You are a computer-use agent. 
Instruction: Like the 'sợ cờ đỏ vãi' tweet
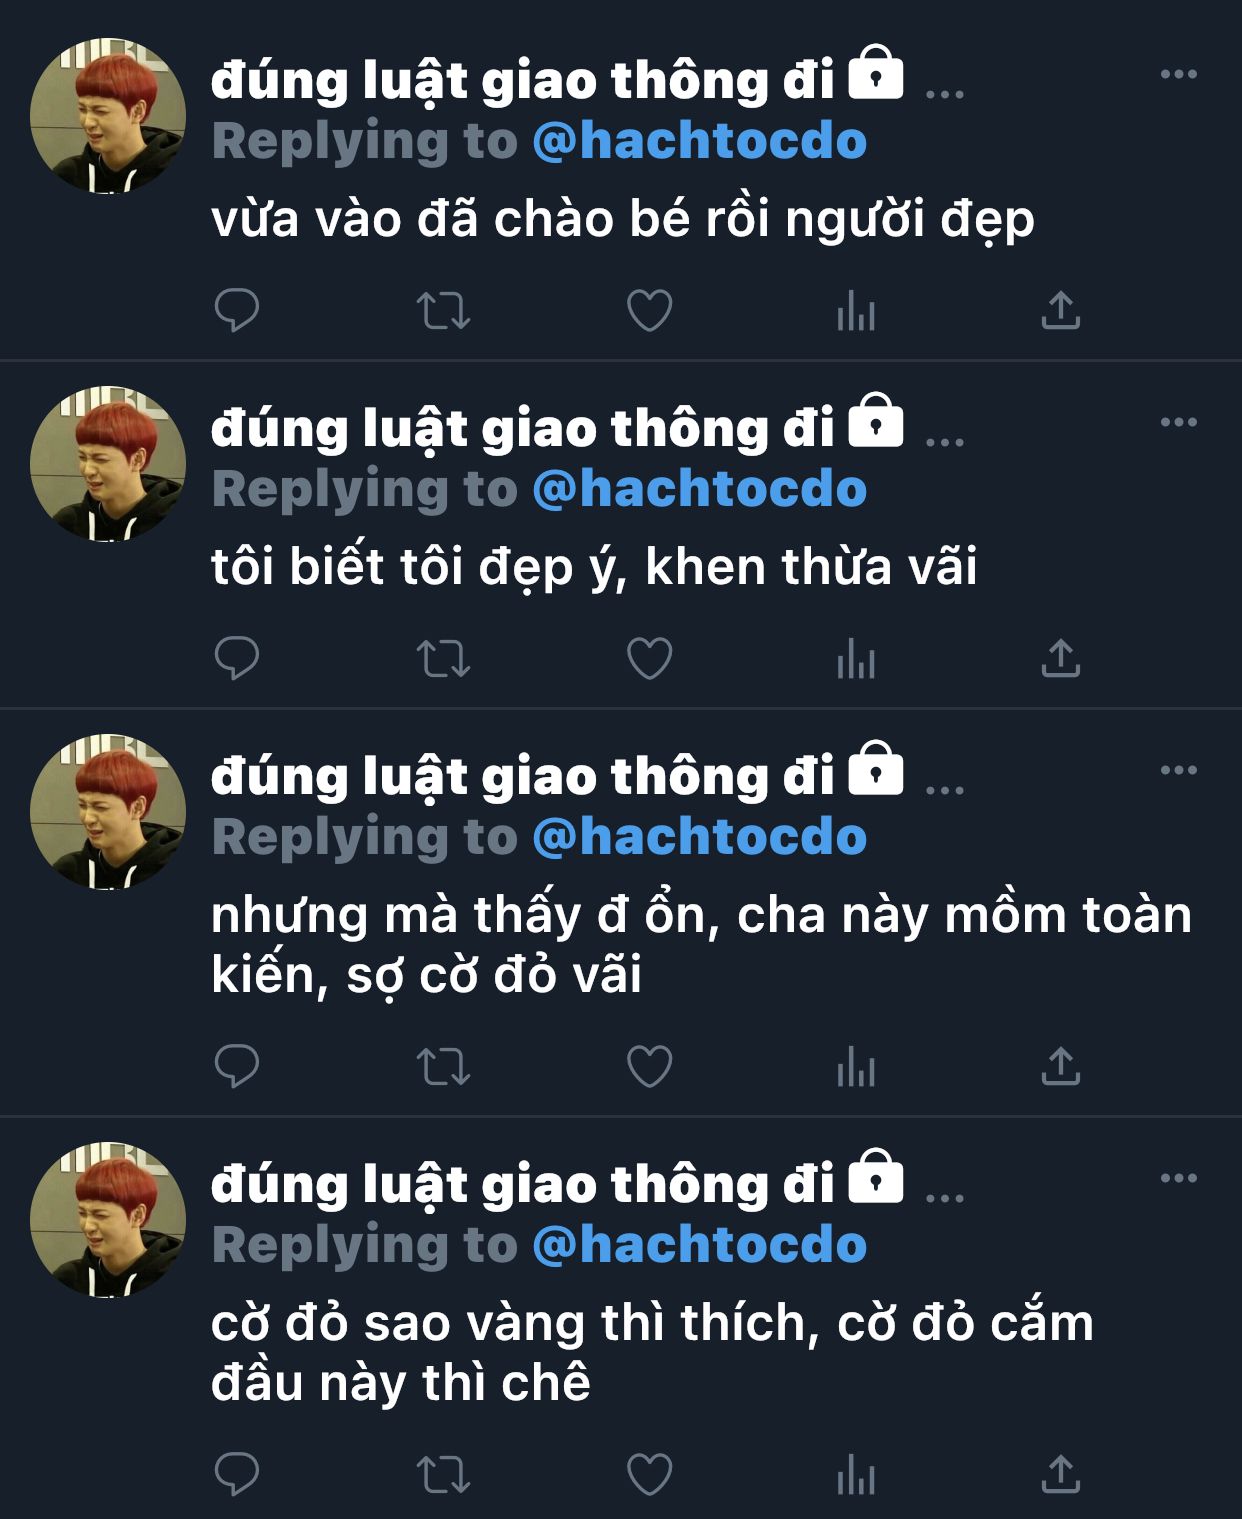[649, 1066]
